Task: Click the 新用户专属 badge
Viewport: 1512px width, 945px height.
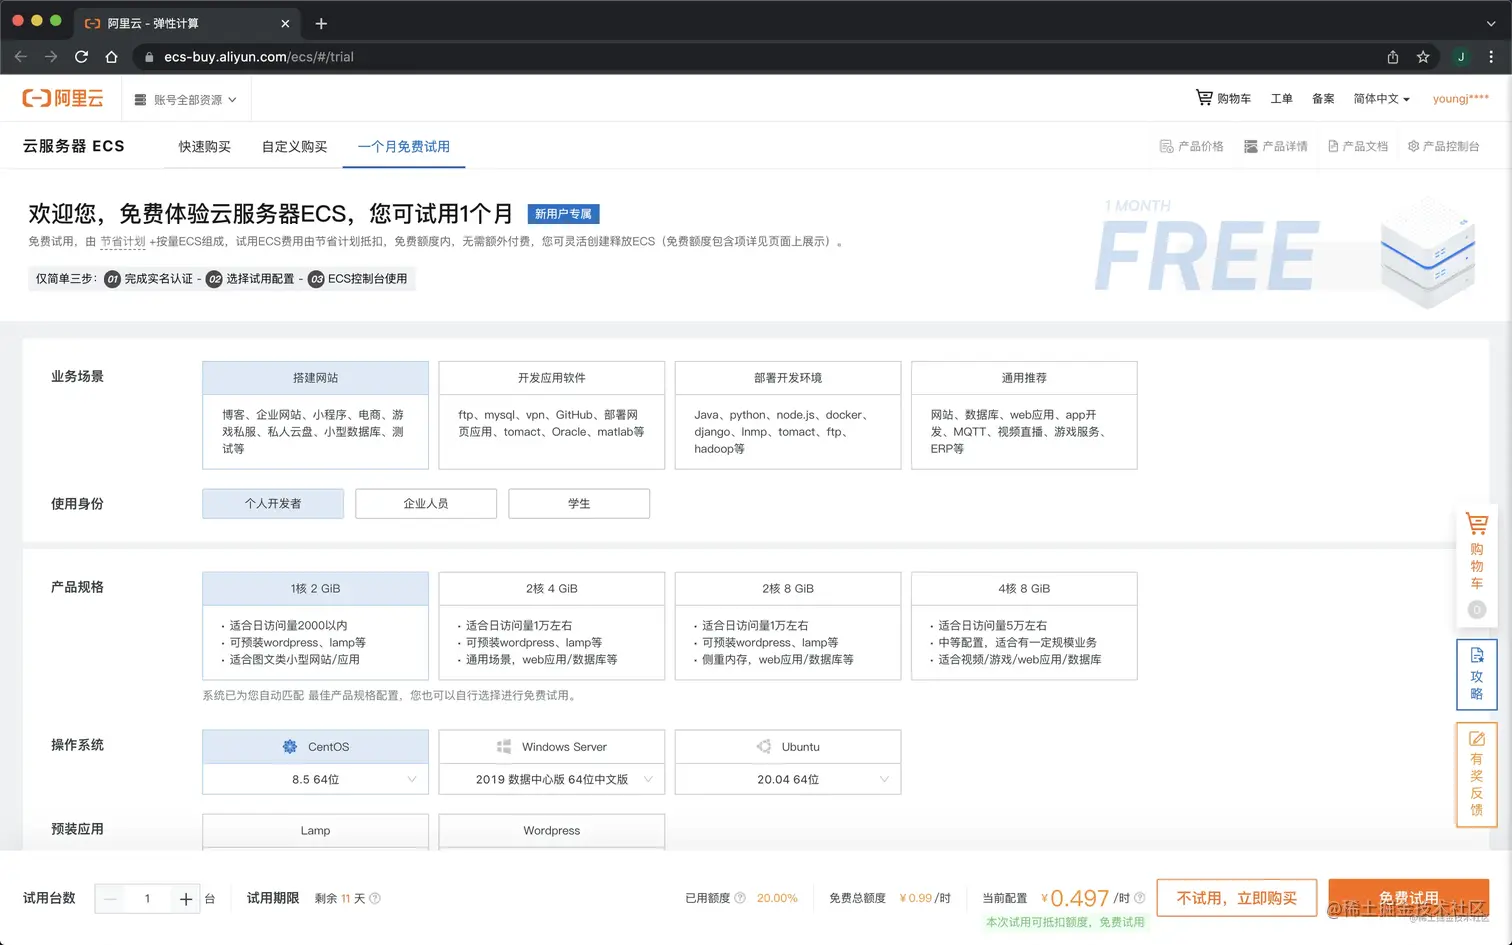Action: 563,214
